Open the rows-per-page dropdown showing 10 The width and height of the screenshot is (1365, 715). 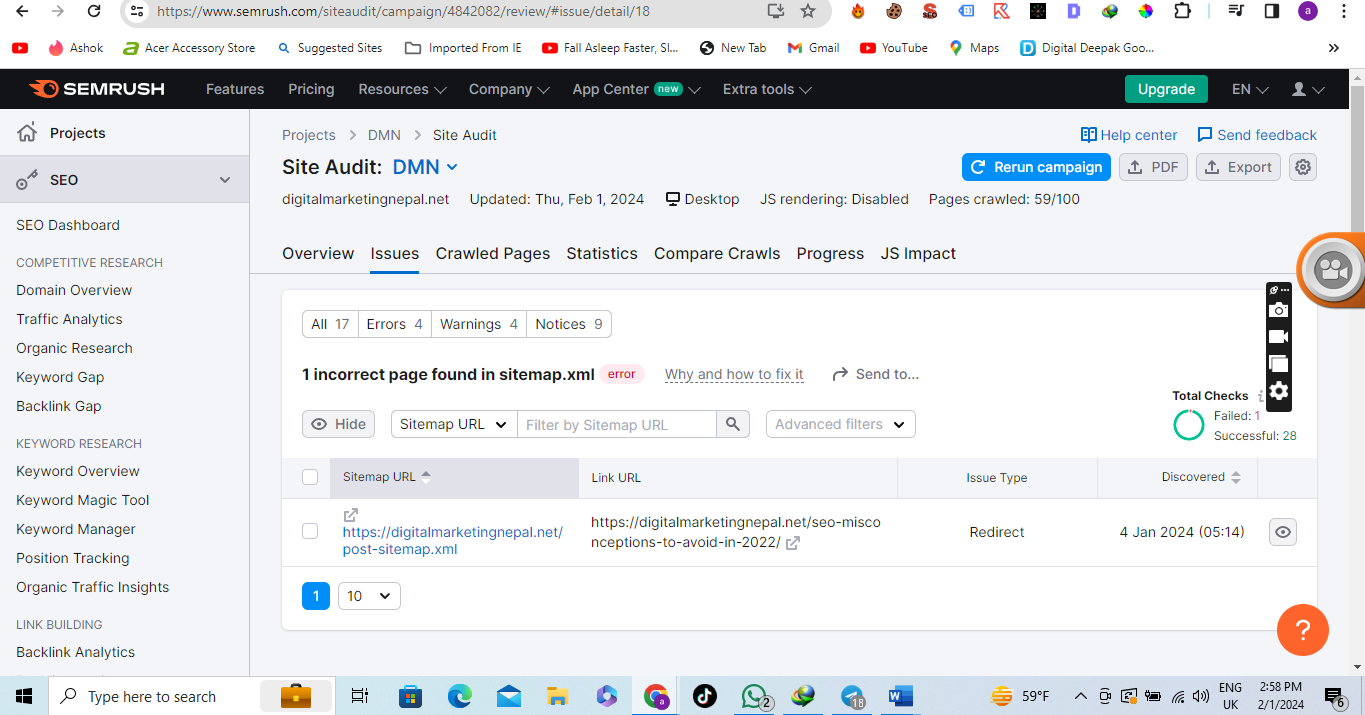coord(369,596)
